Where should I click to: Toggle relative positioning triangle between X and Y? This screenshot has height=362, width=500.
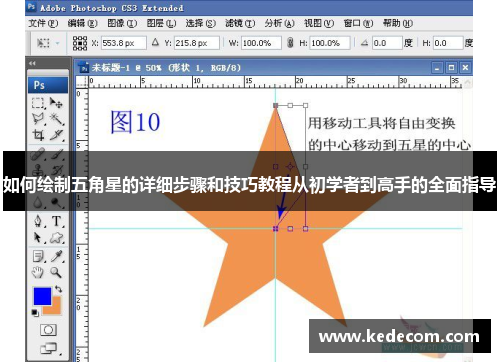tap(155, 43)
